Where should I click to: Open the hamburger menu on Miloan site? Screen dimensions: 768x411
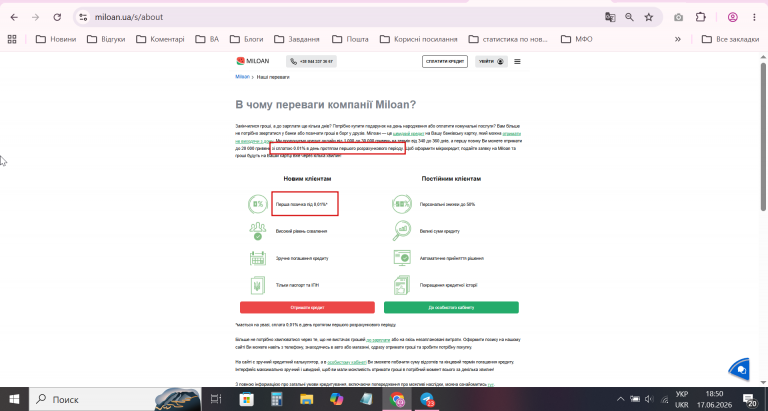click(517, 61)
